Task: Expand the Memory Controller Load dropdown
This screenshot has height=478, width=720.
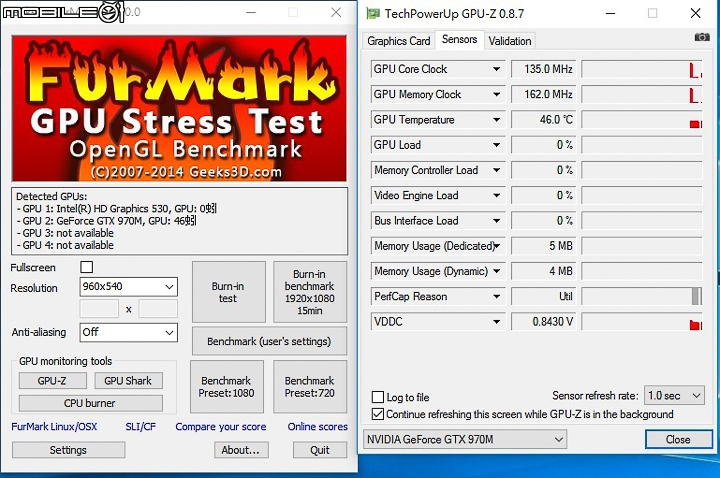Action: pyautogui.click(x=496, y=170)
